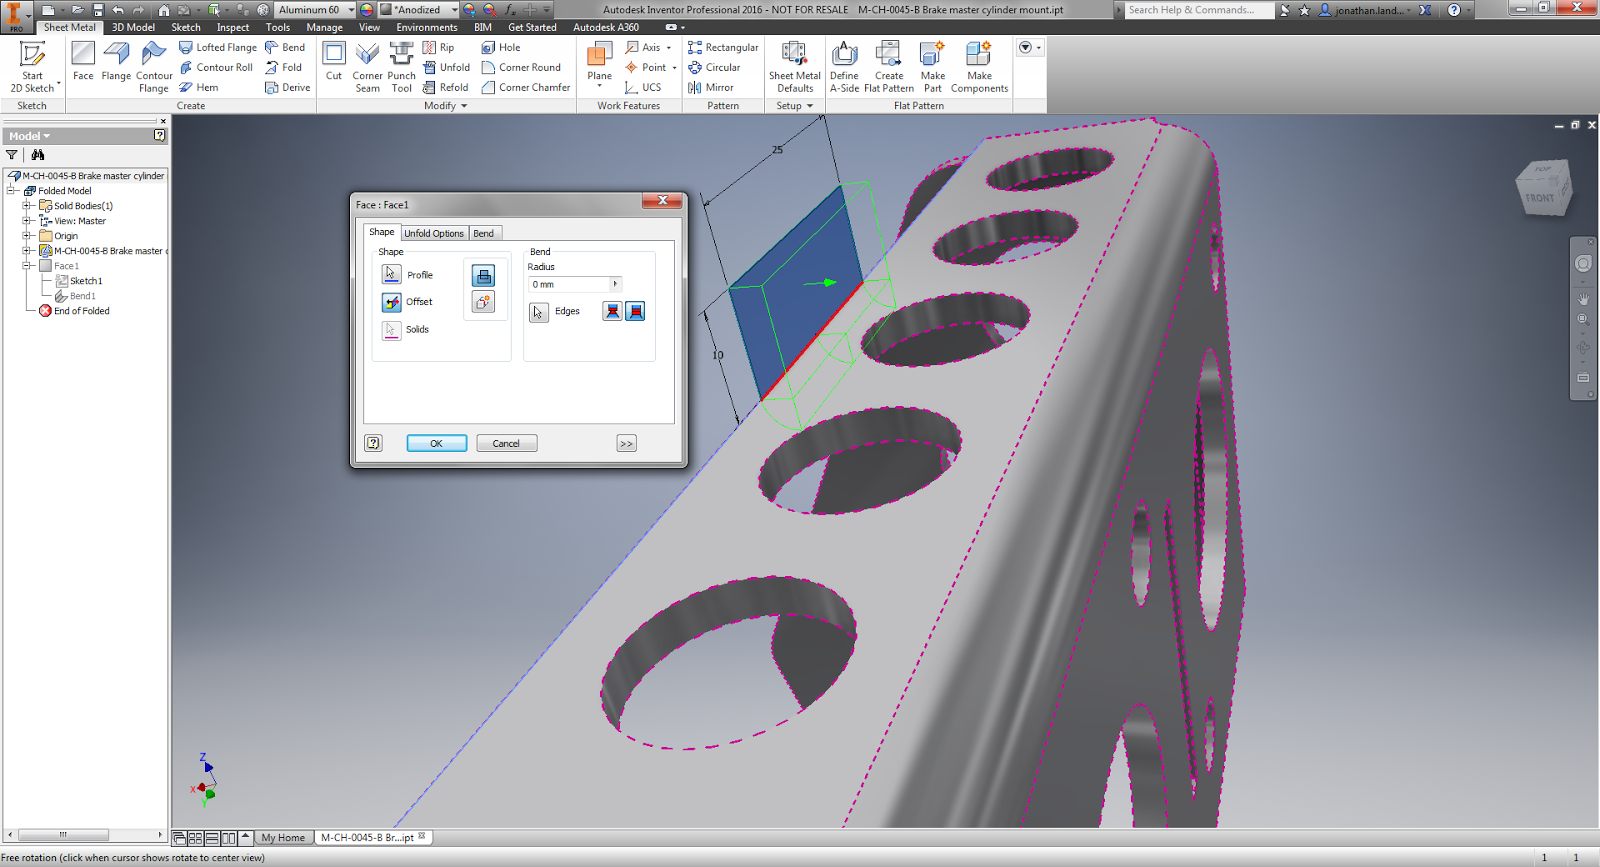Select the Contour Roll tool
Screen dimensions: 1600x867
pos(215,67)
